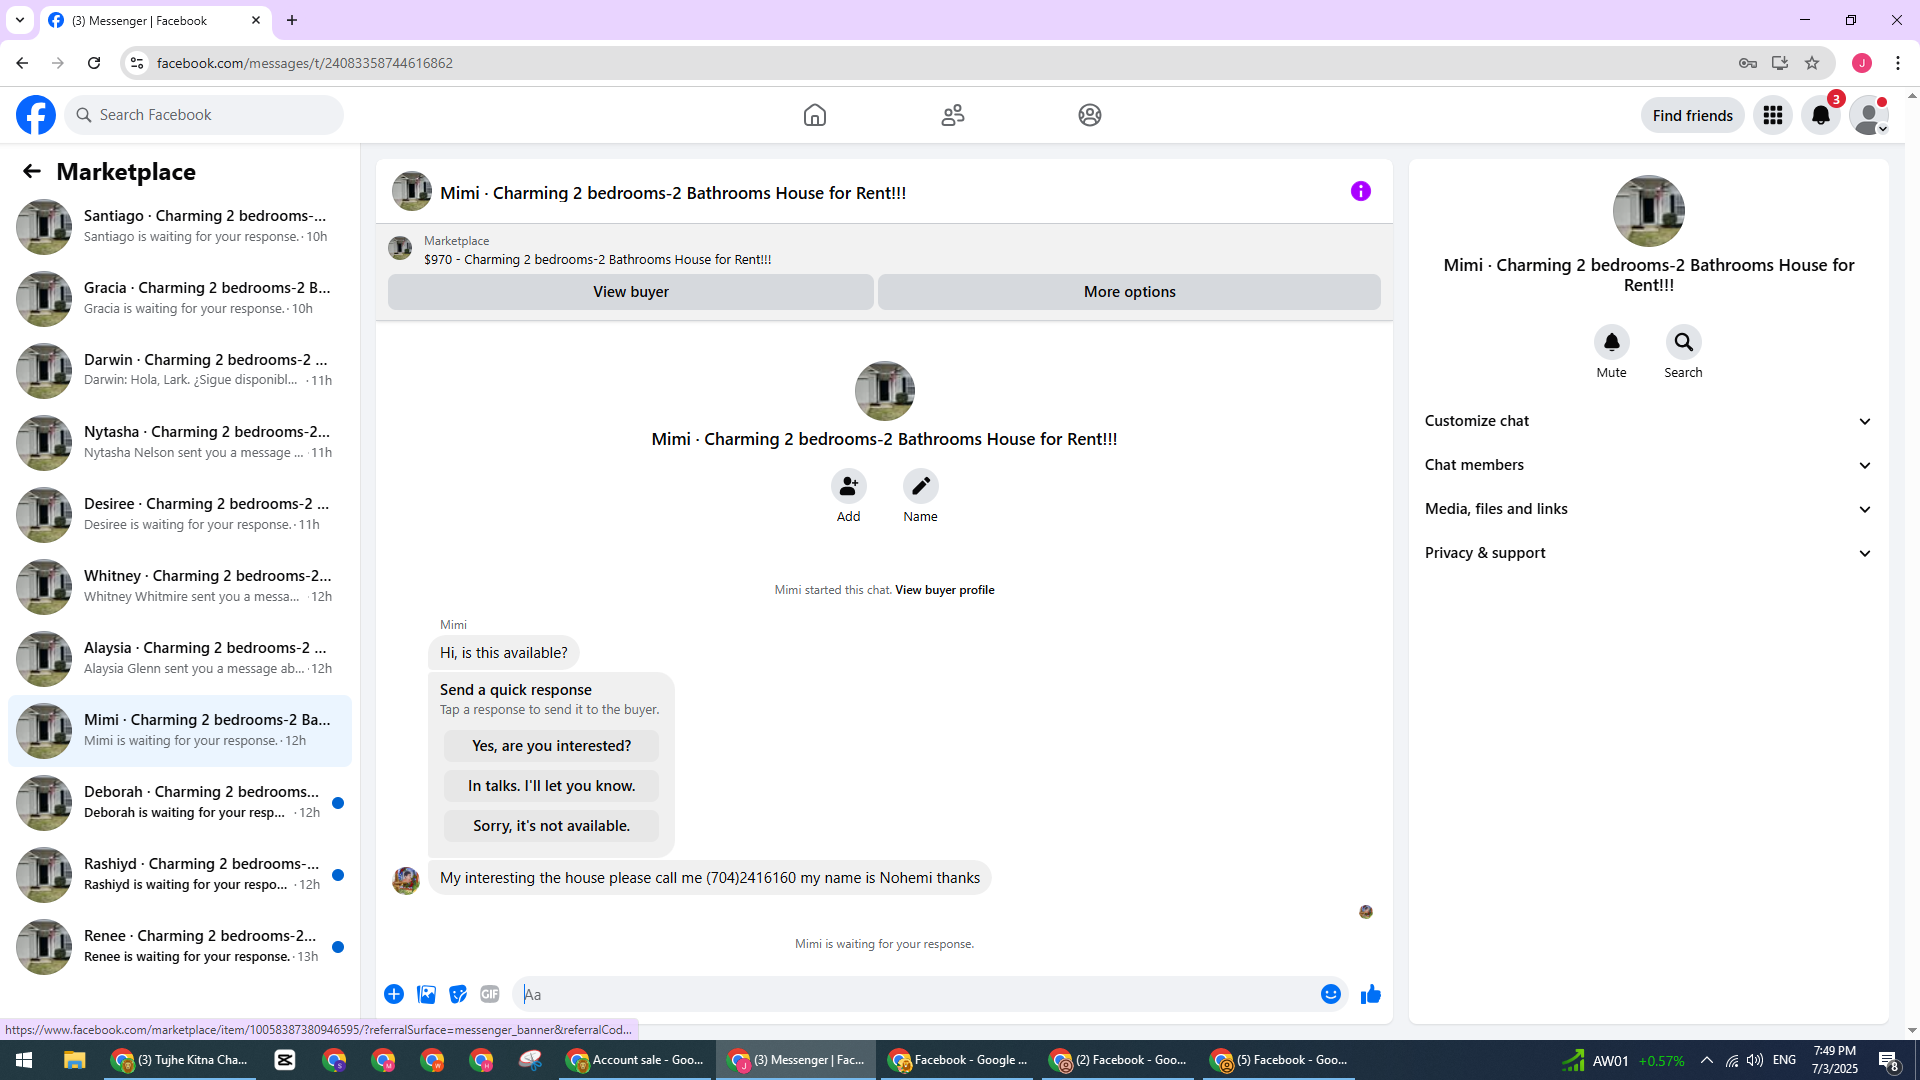Expand the Chat members section
This screenshot has height=1080, width=1920.
pyautogui.click(x=1648, y=465)
